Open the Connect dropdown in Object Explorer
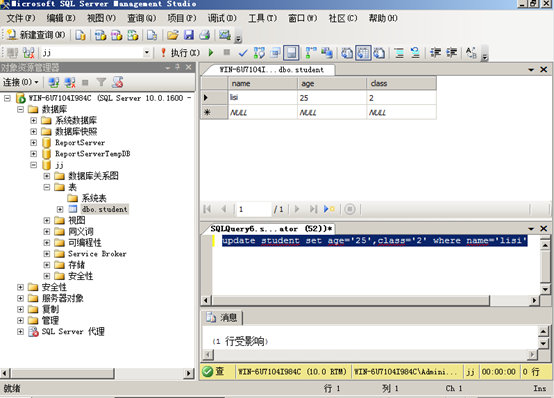This screenshot has height=398, width=554. [20, 82]
